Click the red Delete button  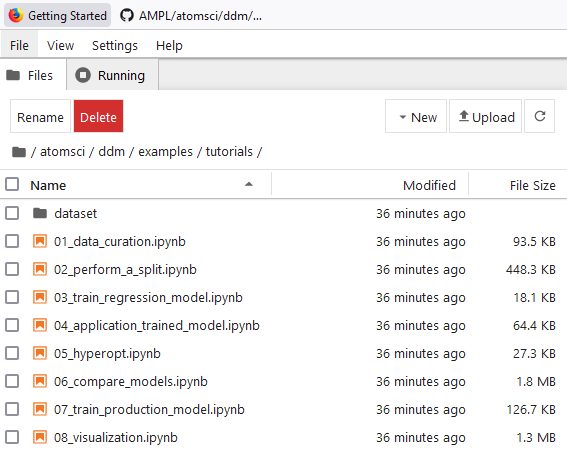point(98,116)
